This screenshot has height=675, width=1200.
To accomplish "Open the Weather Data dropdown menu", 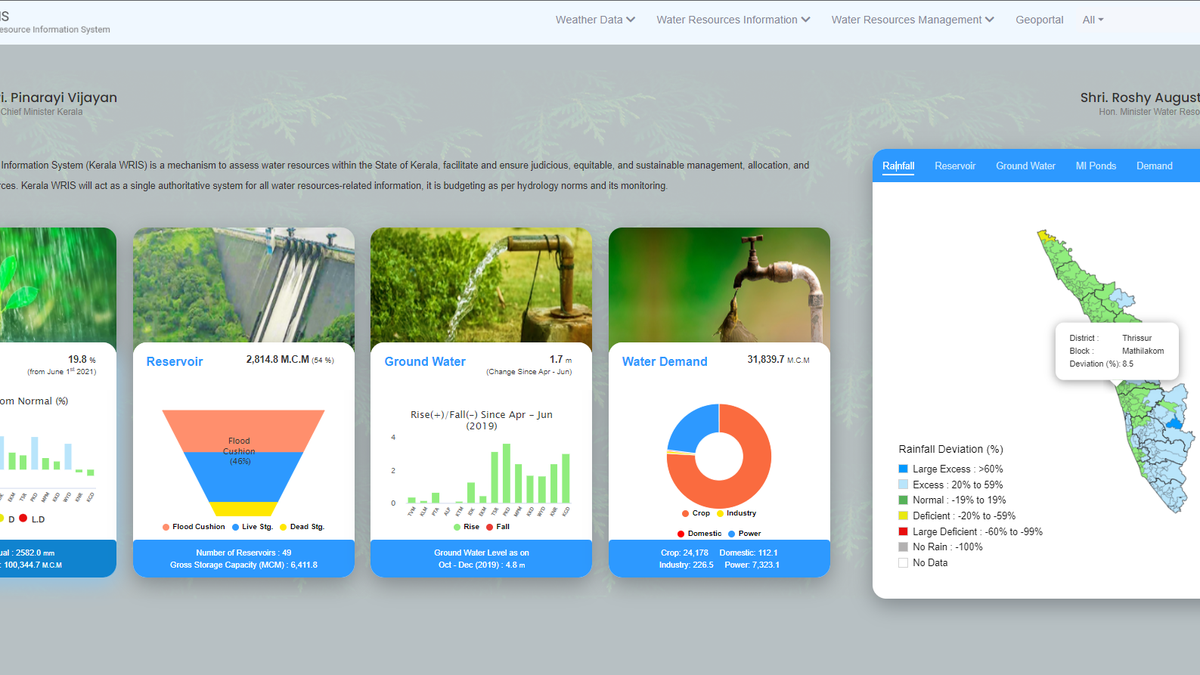I will click(595, 20).
